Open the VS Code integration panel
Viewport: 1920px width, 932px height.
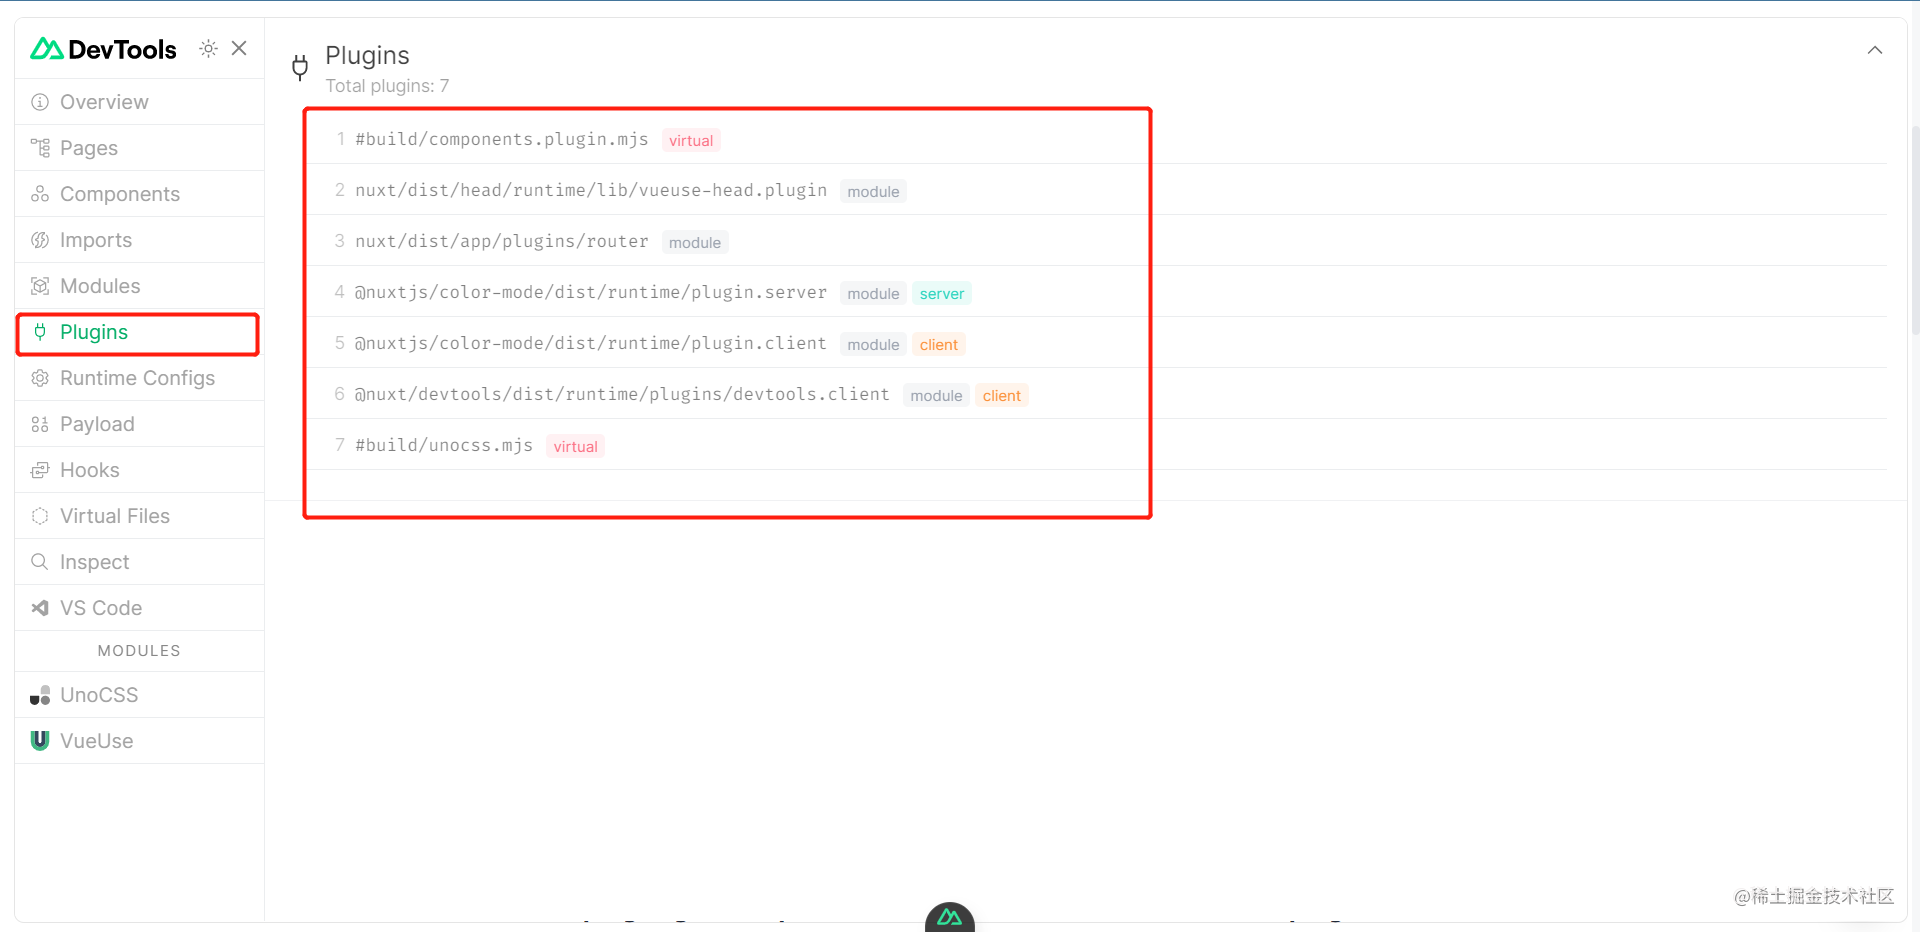coord(100,607)
